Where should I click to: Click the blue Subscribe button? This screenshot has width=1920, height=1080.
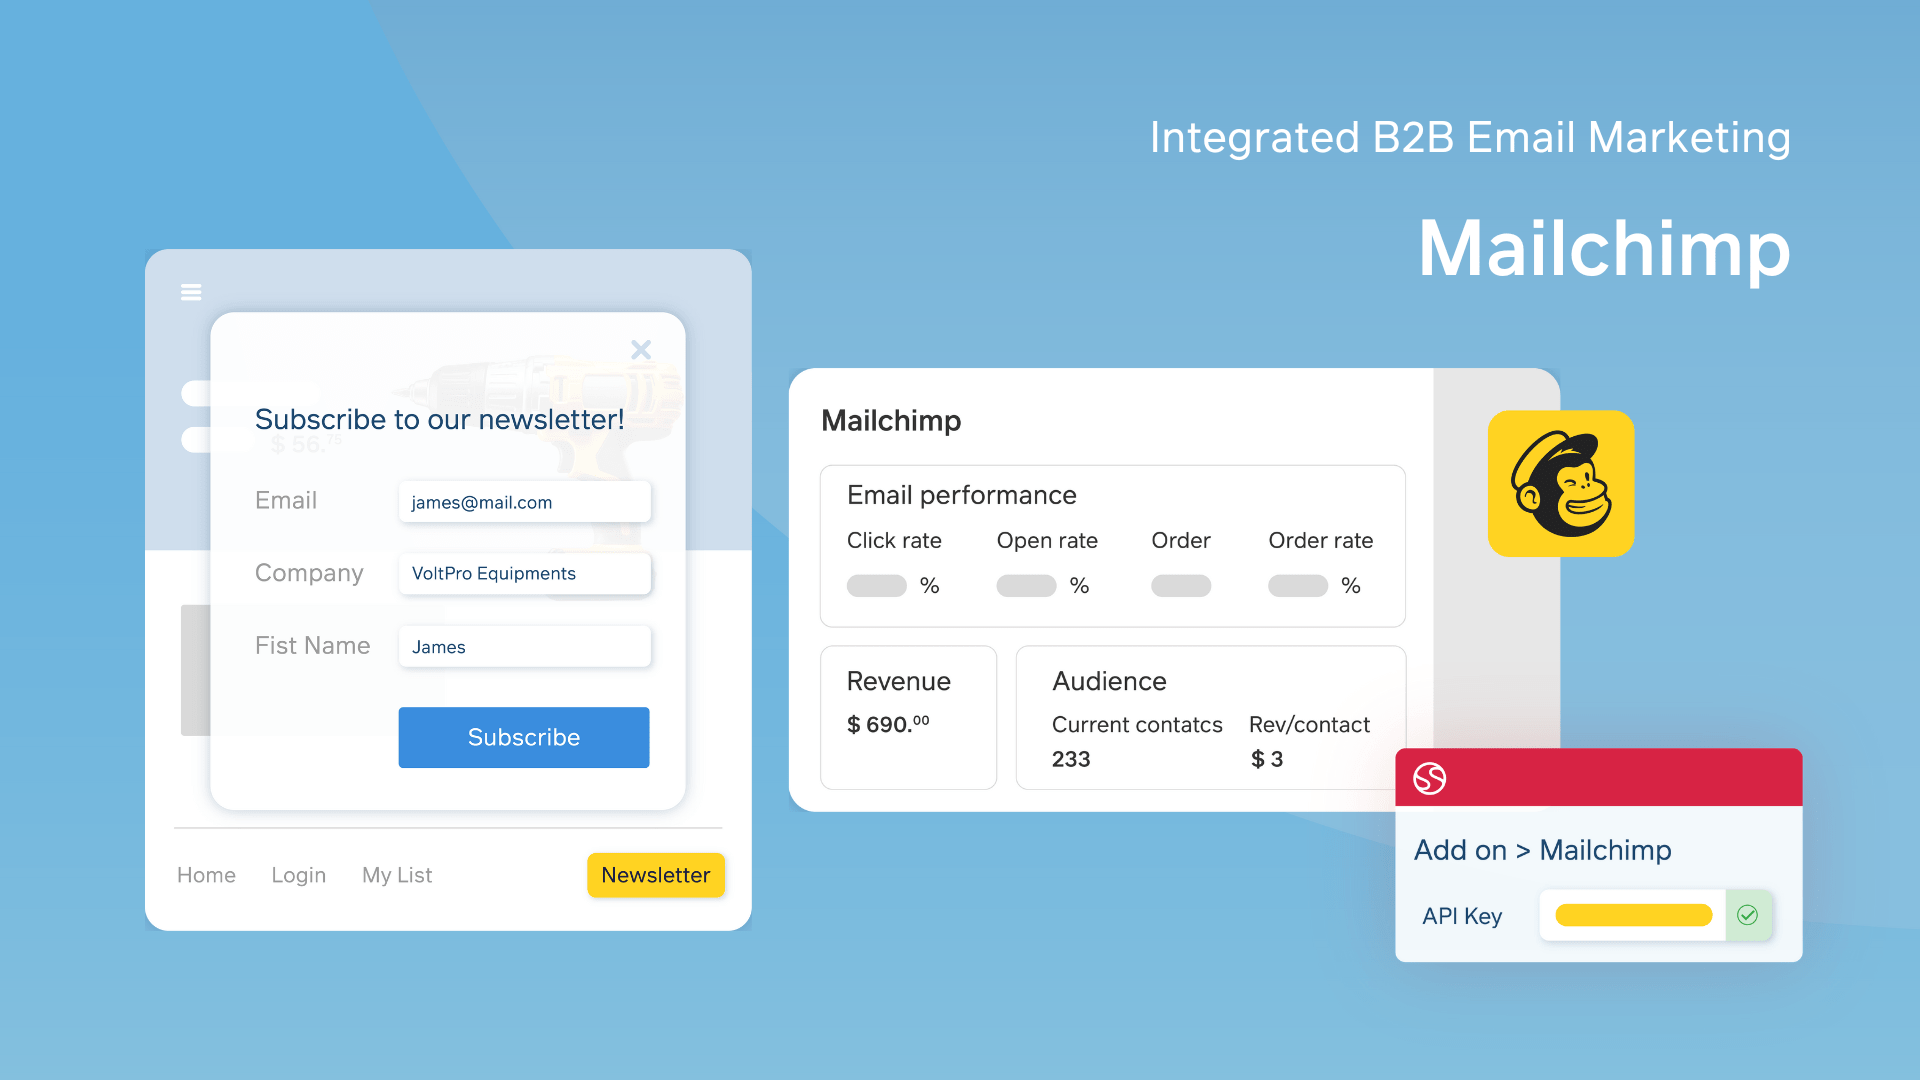coord(524,737)
